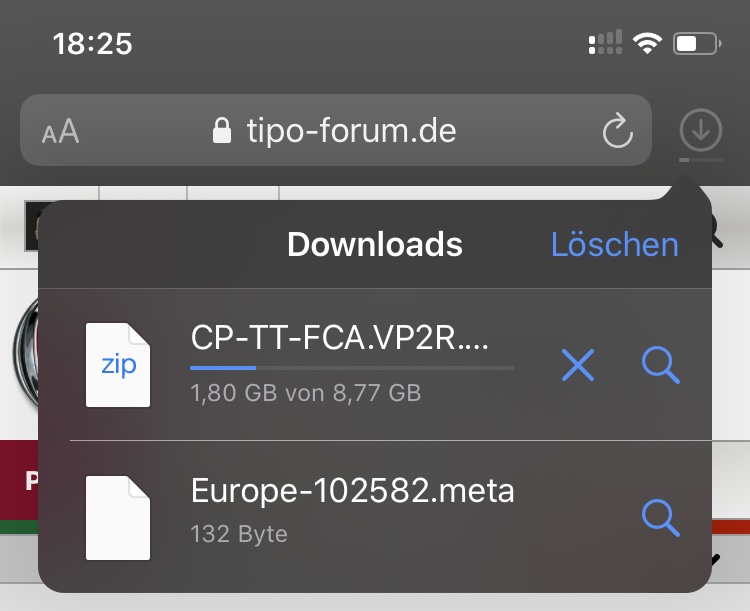Open the CP-TT-FCA.VP2R zip download entry

pos(339,340)
